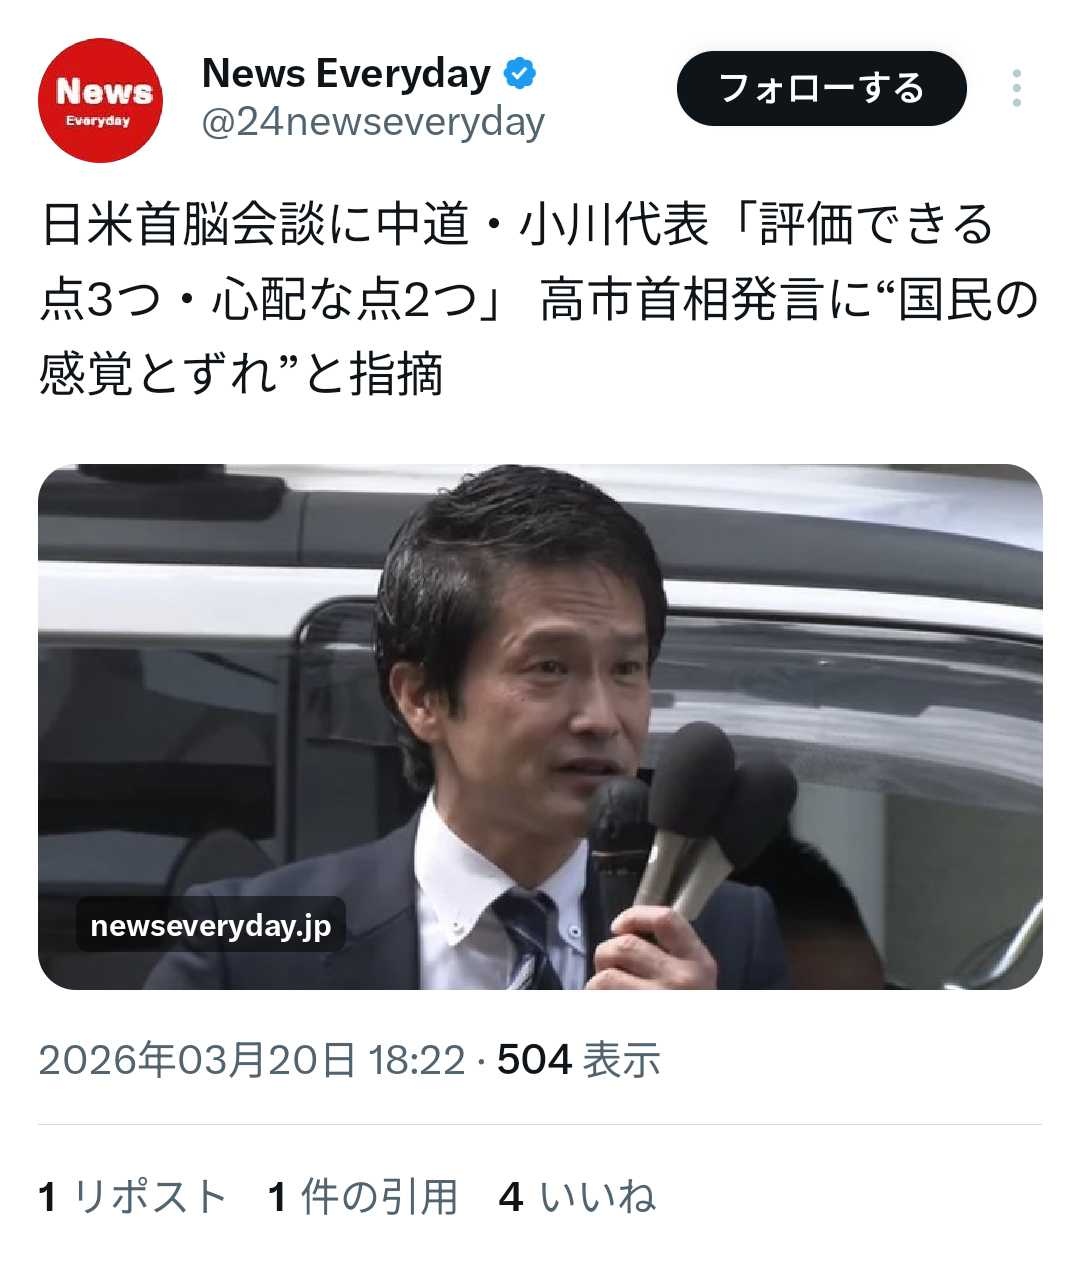Open the newseveryday.jp link label on photo
1080x1279 pixels.
tap(211, 925)
